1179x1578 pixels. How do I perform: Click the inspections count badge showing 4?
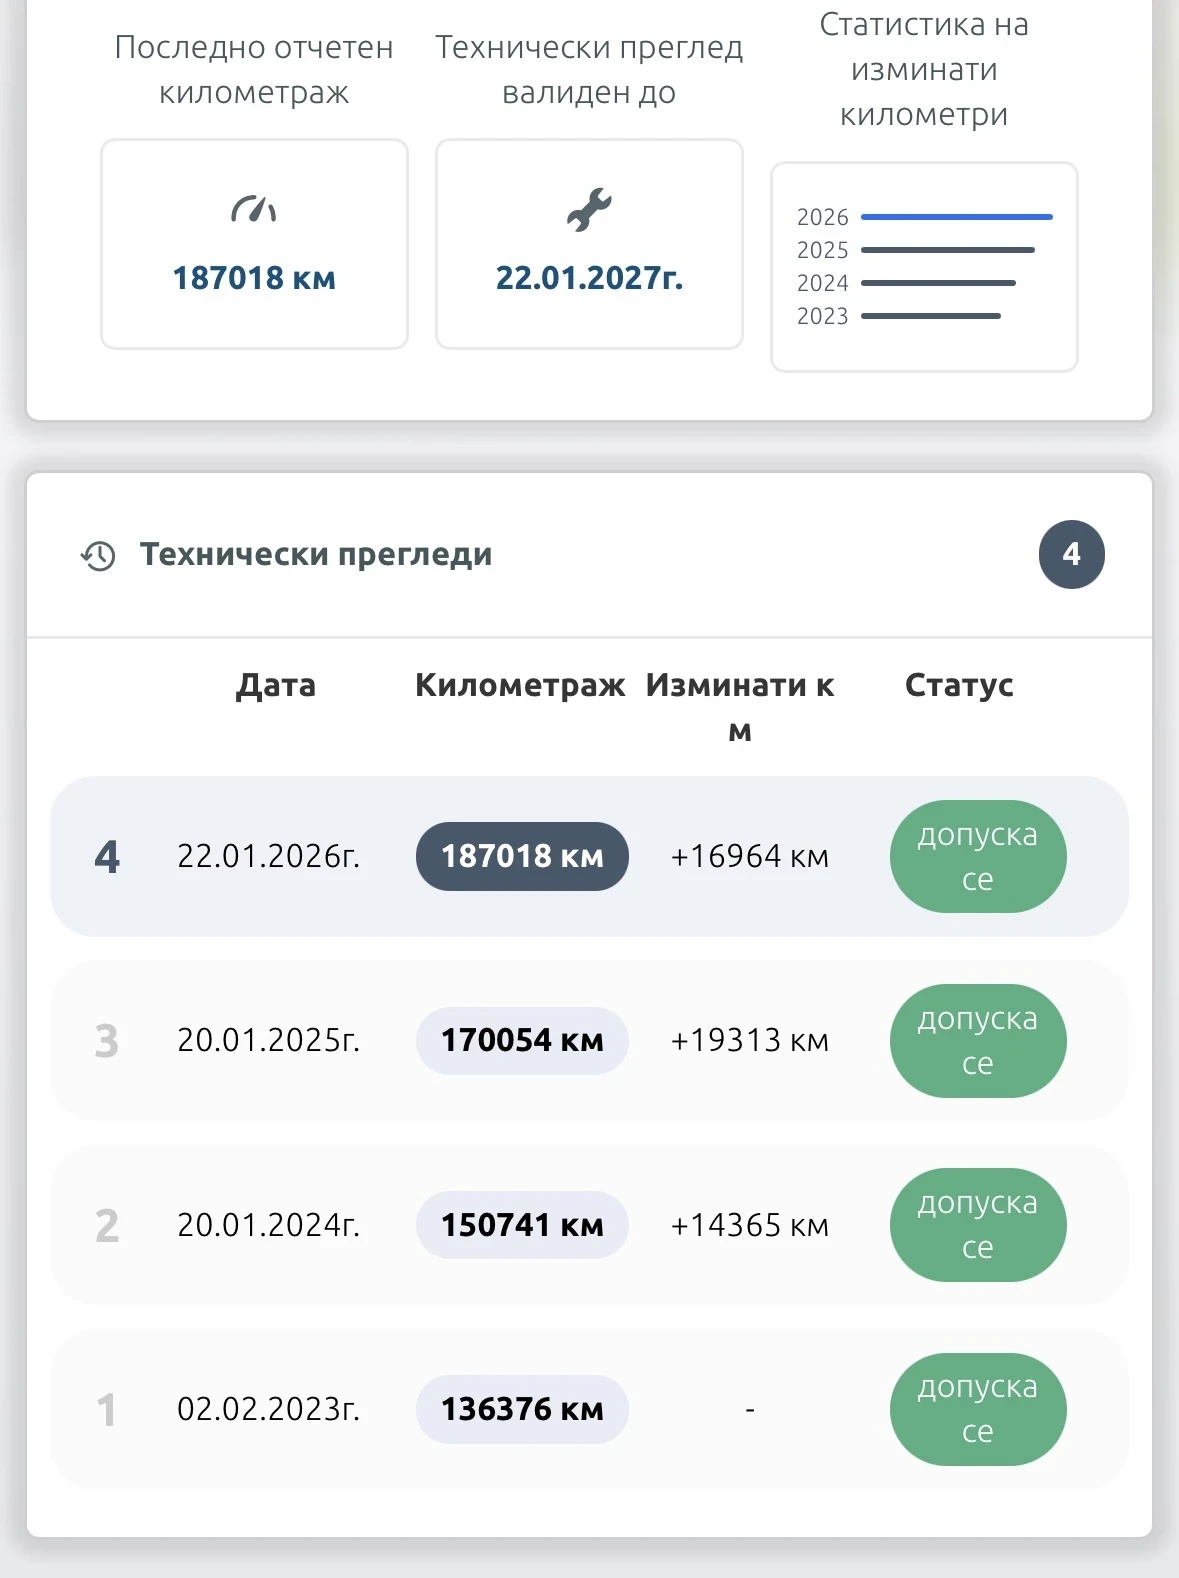pos(1071,554)
